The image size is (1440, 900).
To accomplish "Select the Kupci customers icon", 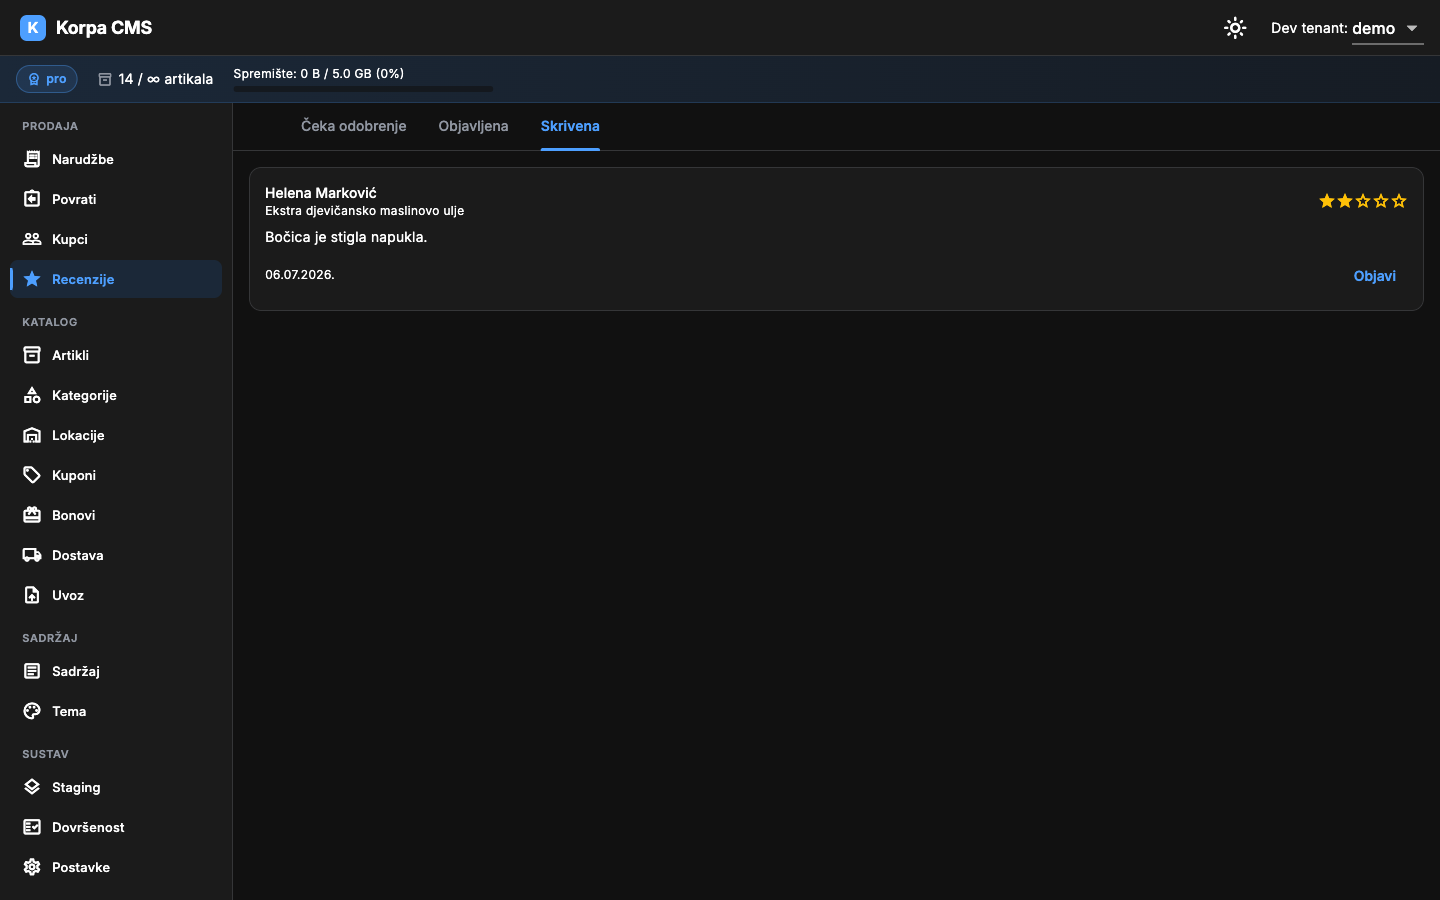I will point(32,239).
